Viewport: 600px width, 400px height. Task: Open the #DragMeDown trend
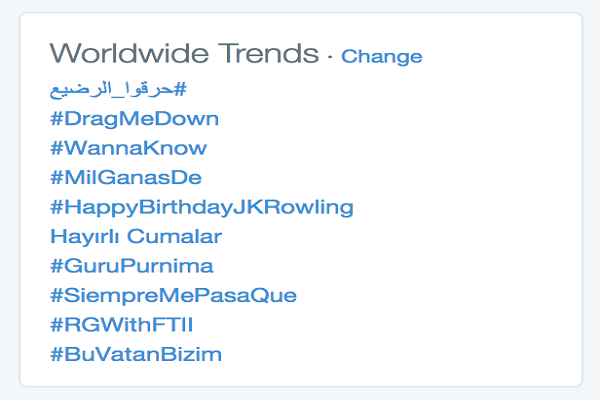click(134, 119)
